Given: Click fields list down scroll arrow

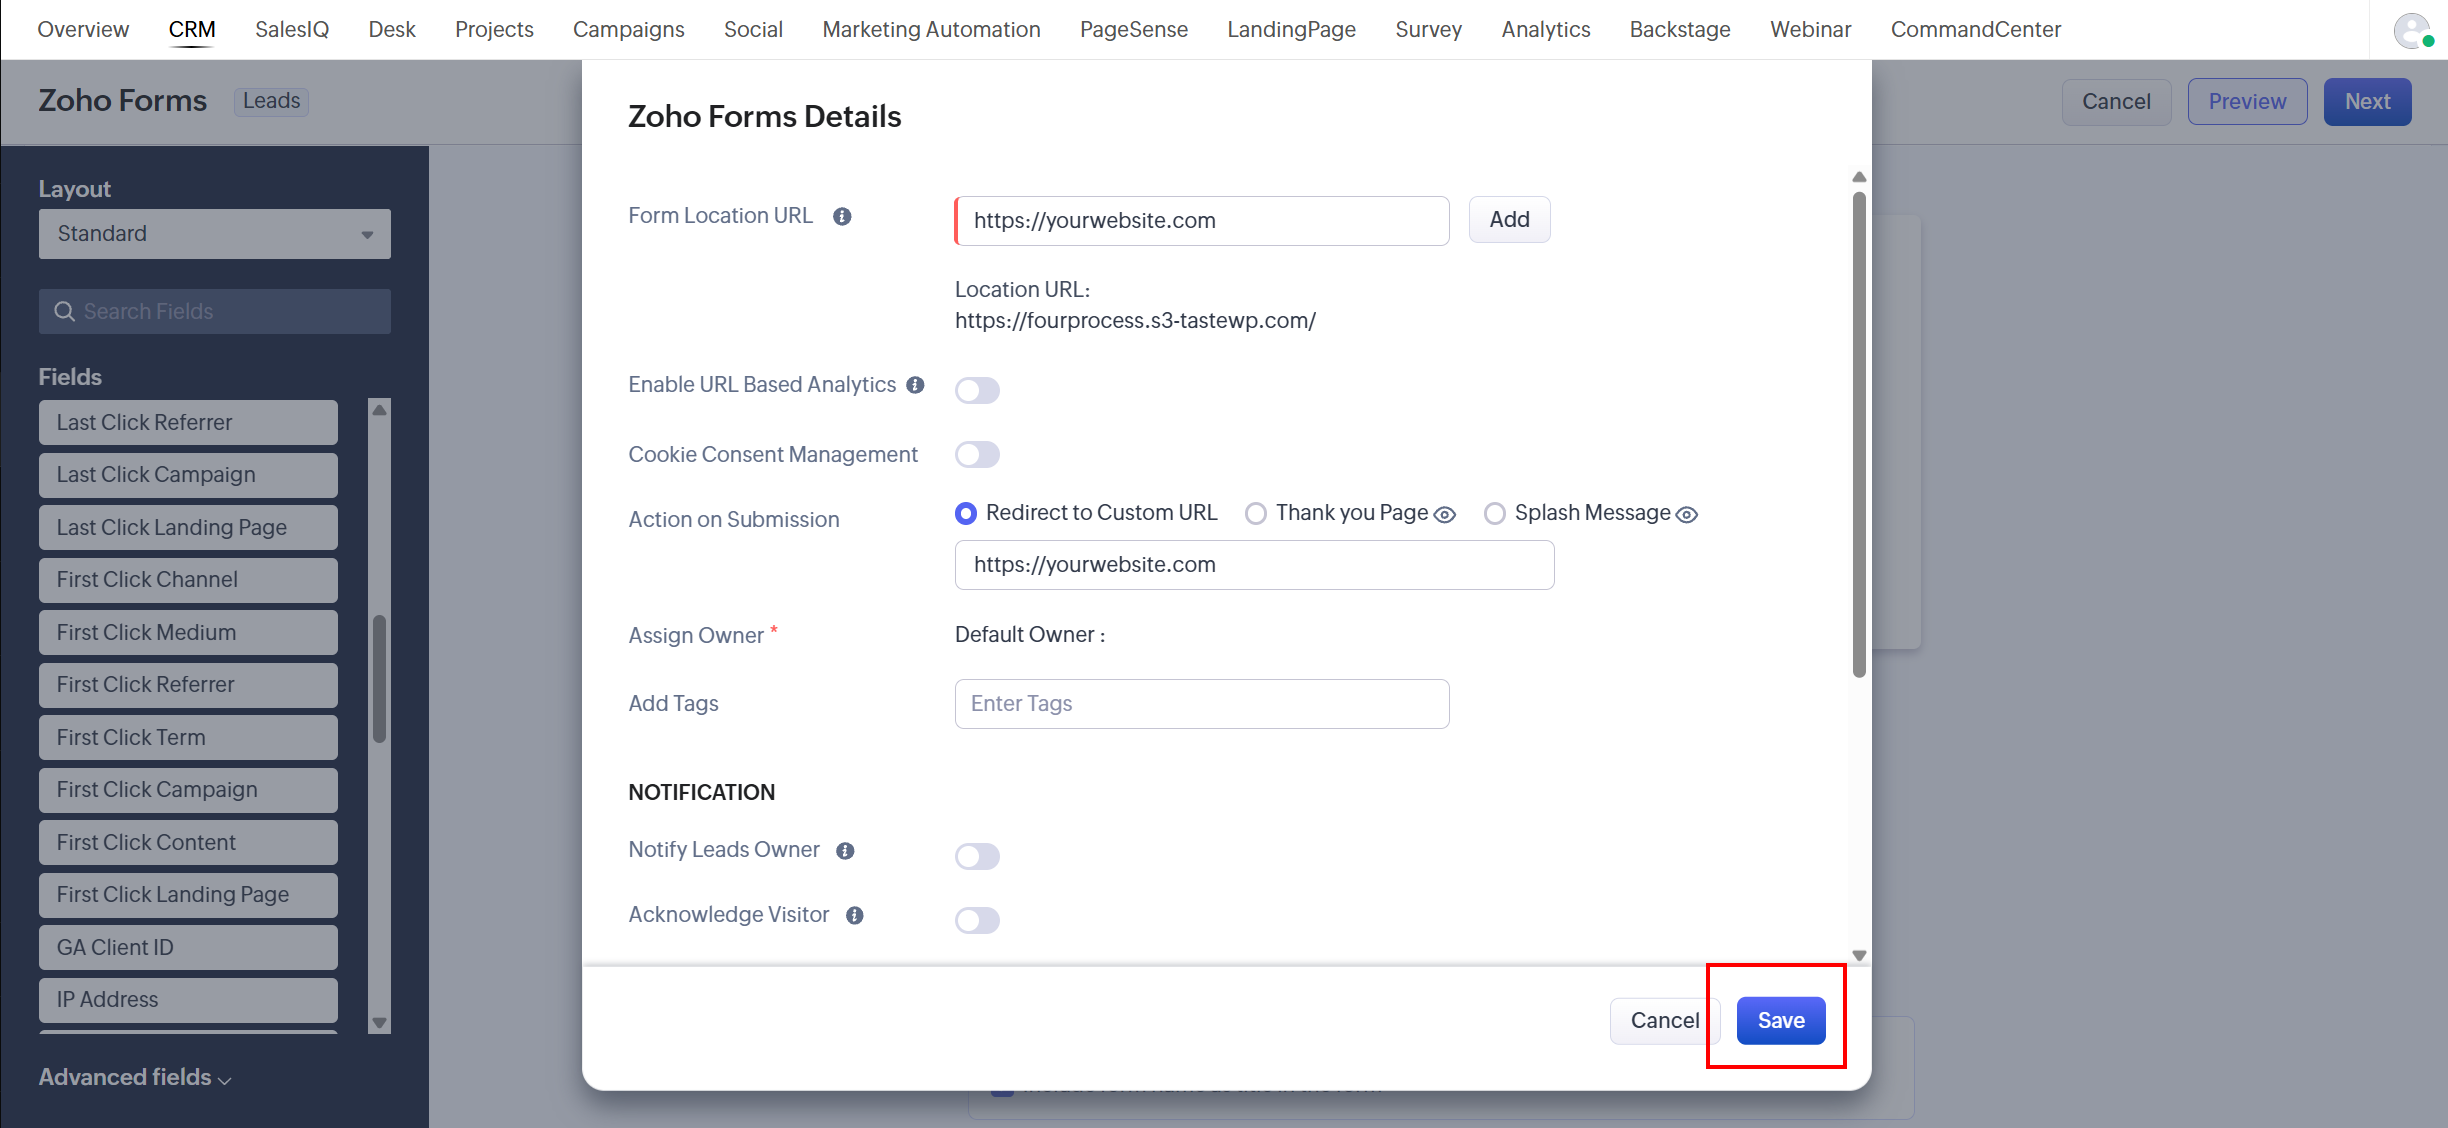Looking at the screenshot, I should click(379, 1022).
